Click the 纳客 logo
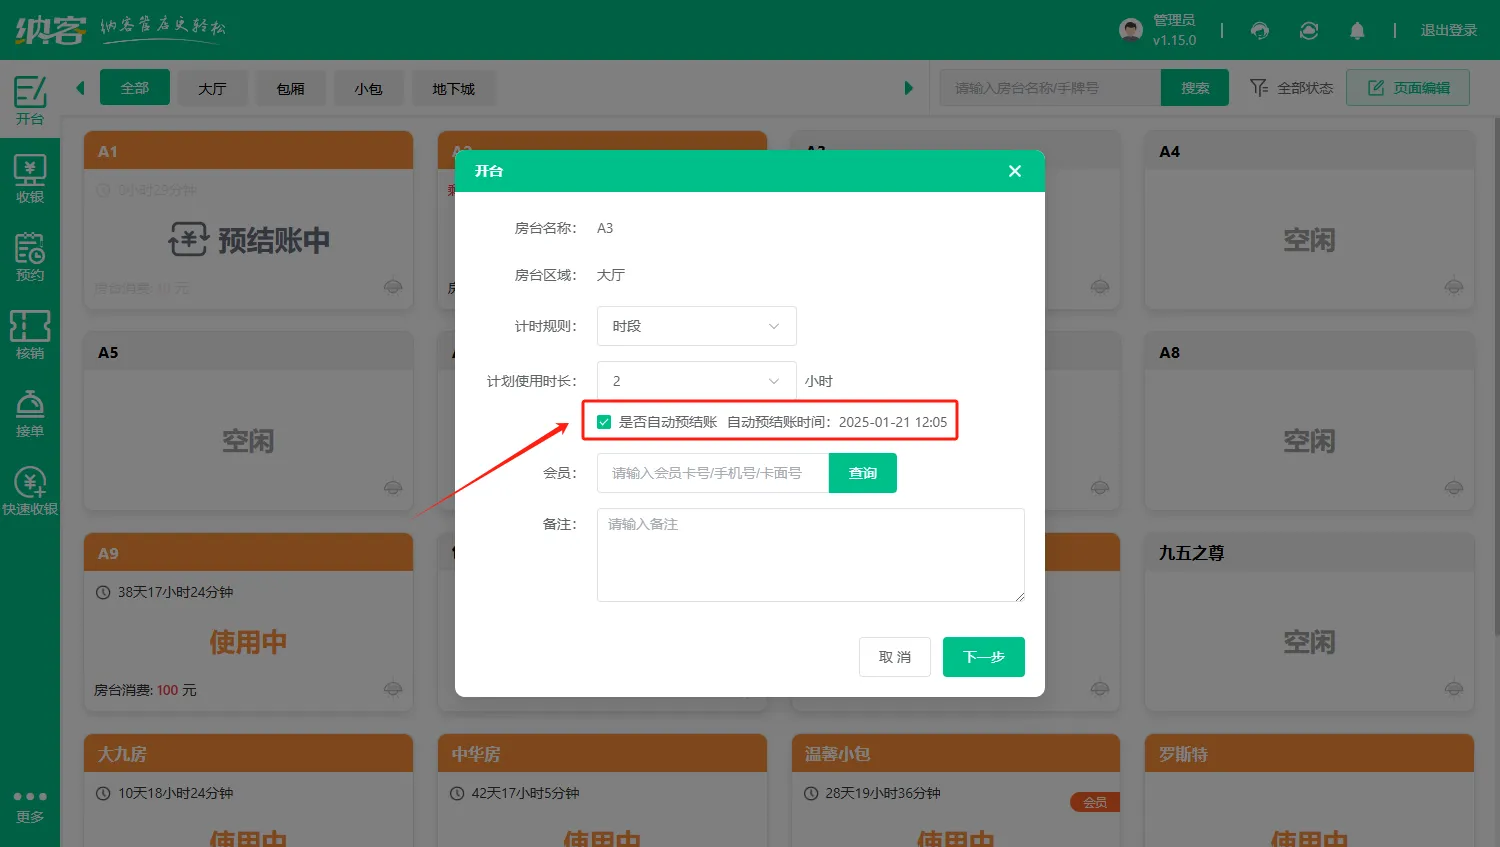 (x=50, y=30)
